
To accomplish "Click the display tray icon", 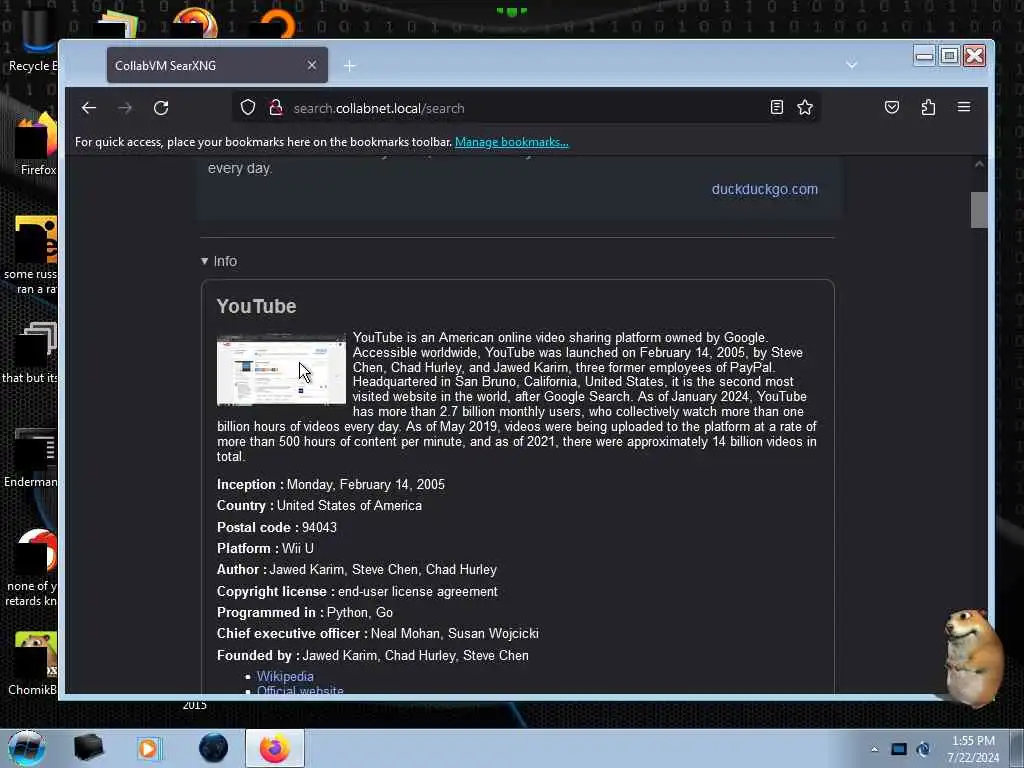I will point(899,749).
